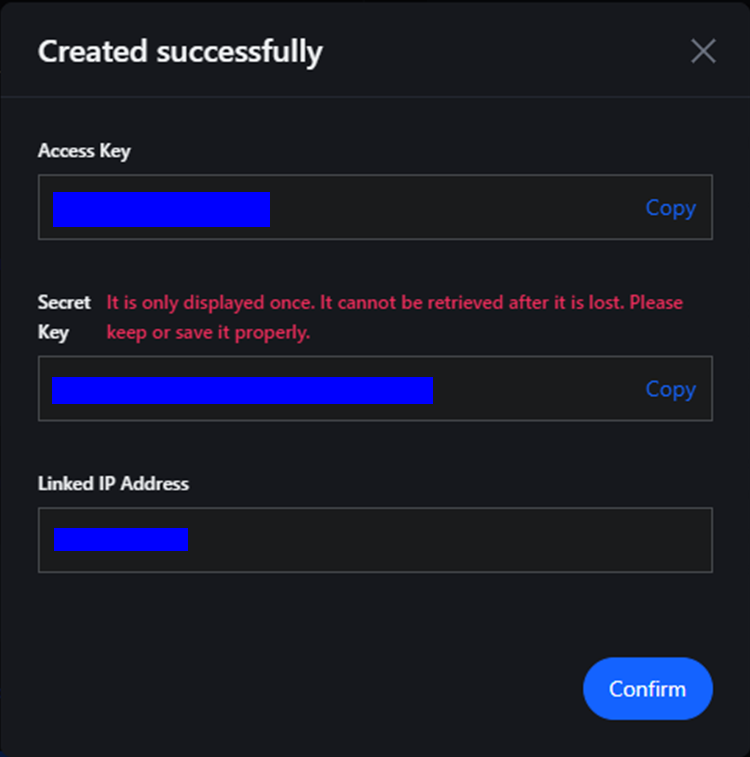Copy the Access Key value
The width and height of the screenshot is (750, 757).
(x=671, y=208)
